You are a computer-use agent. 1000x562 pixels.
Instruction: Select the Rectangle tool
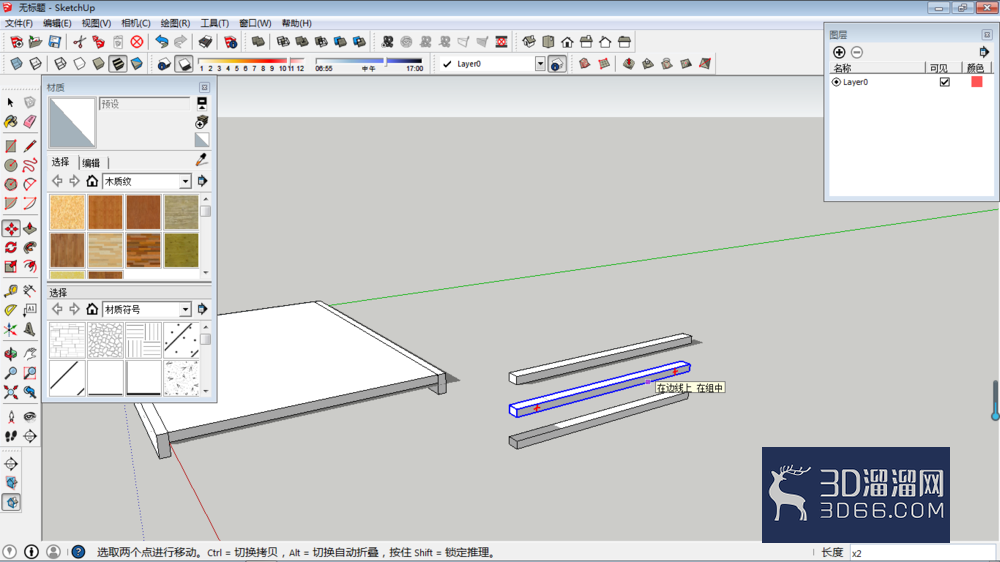(x=11, y=146)
